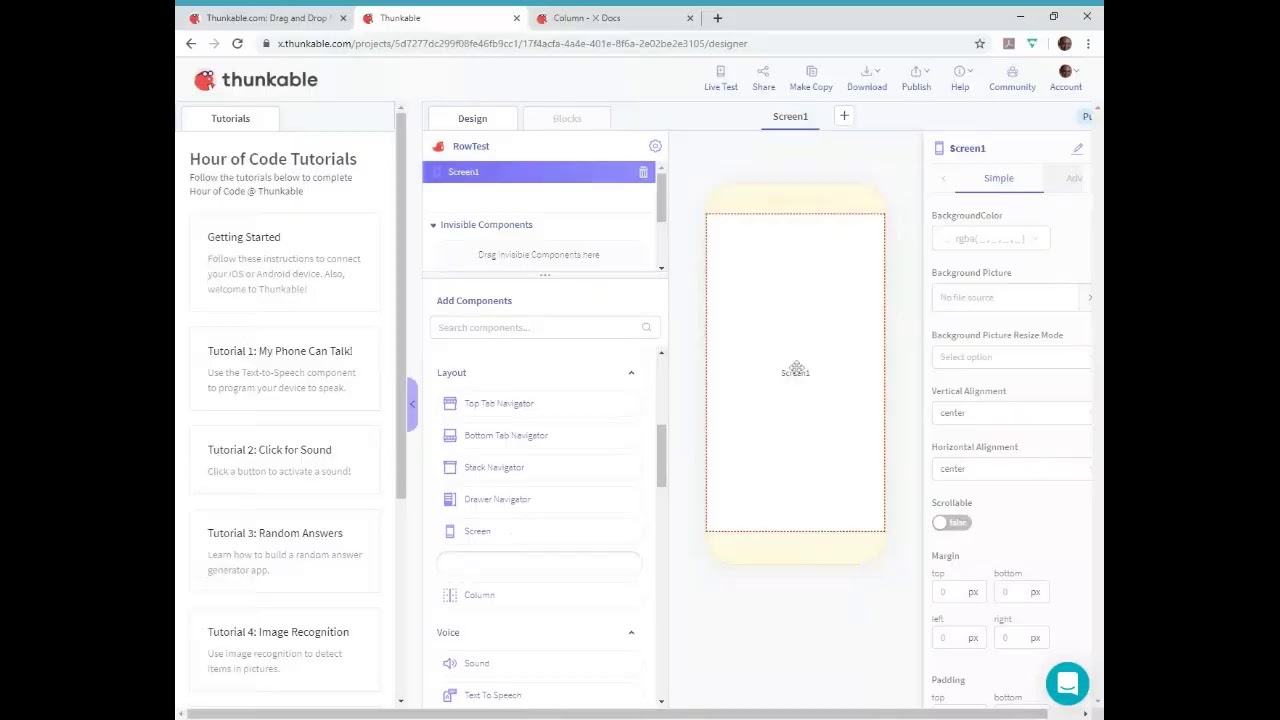The height and width of the screenshot is (720, 1280).
Task: Click the Live Test icon
Action: pyautogui.click(x=720, y=71)
